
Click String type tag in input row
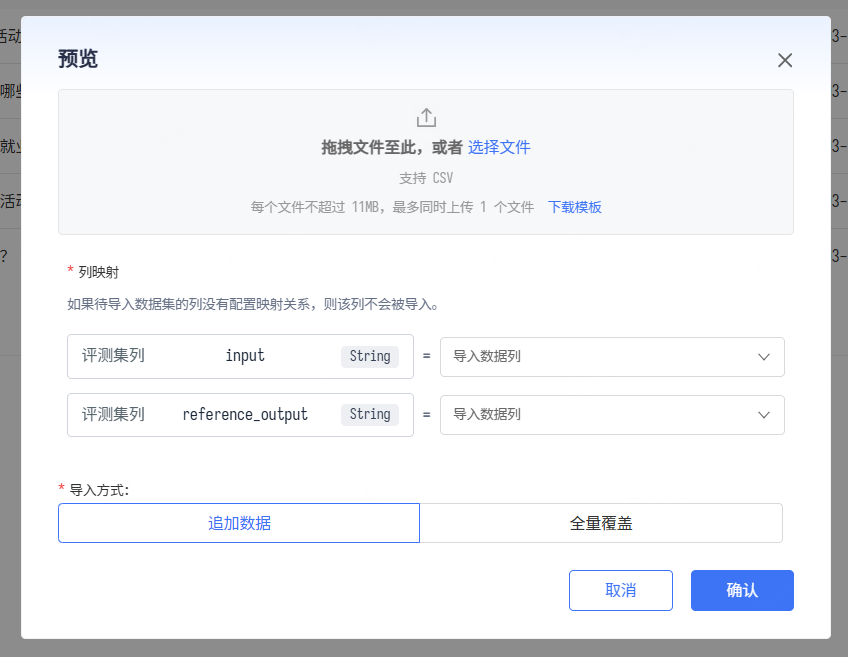coord(370,356)
